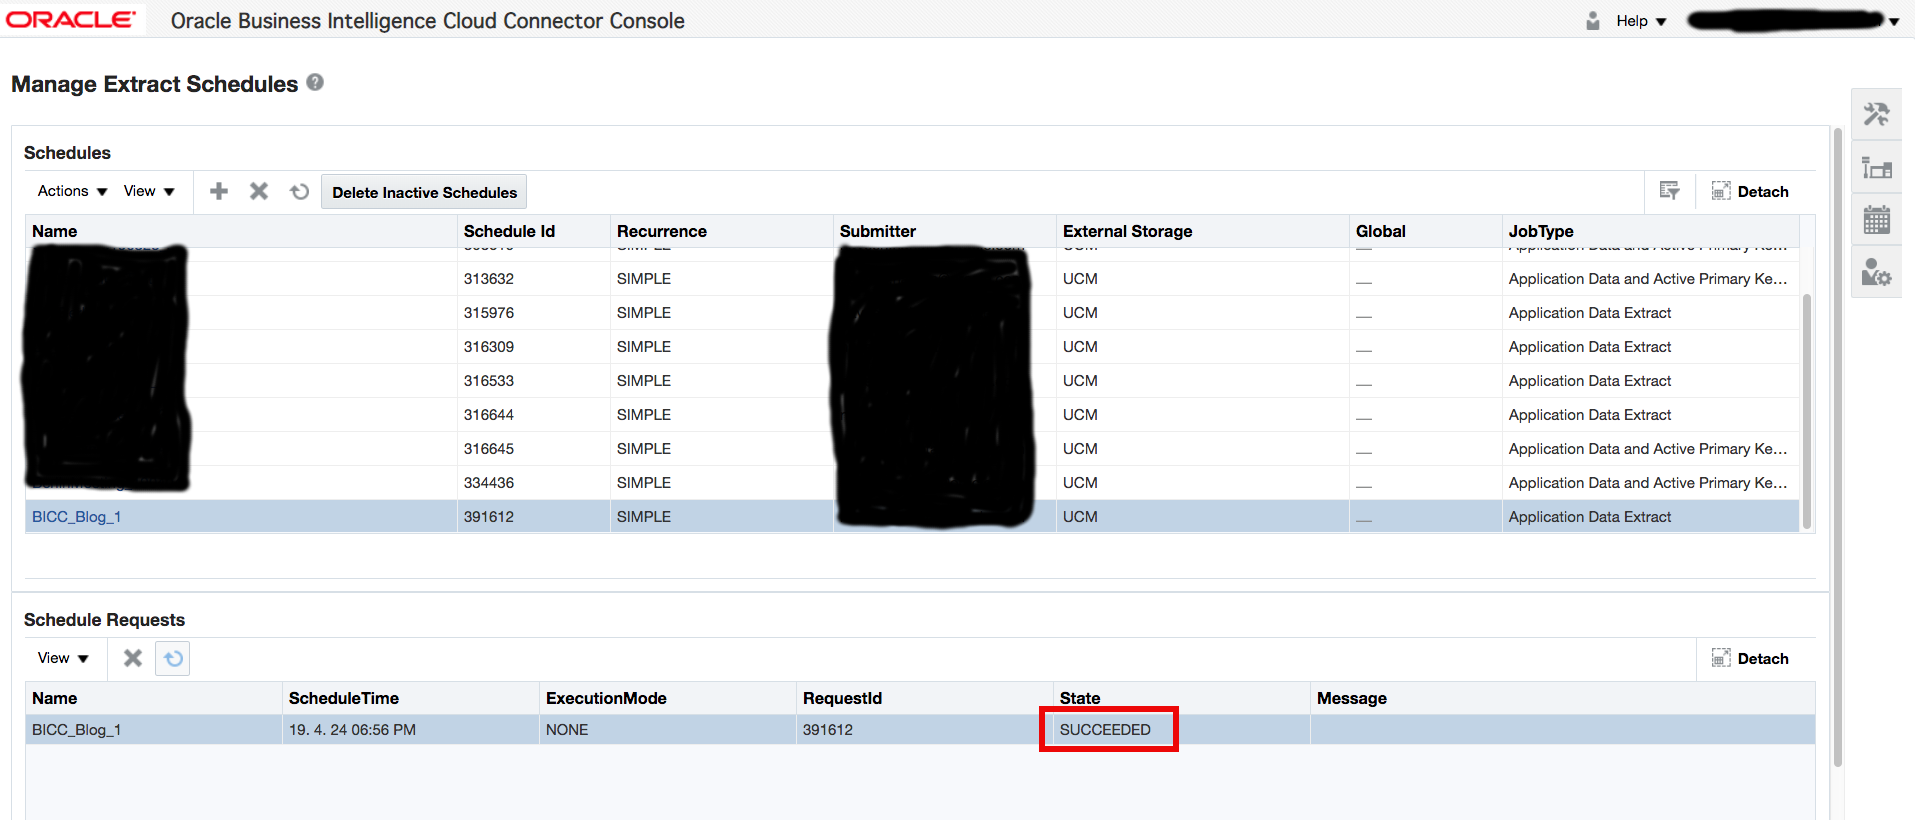The height and width of the screenshot is (820, 1915).
Task: Open the user settings icon in the right sidebar
Action: (x=1876, y=271)
